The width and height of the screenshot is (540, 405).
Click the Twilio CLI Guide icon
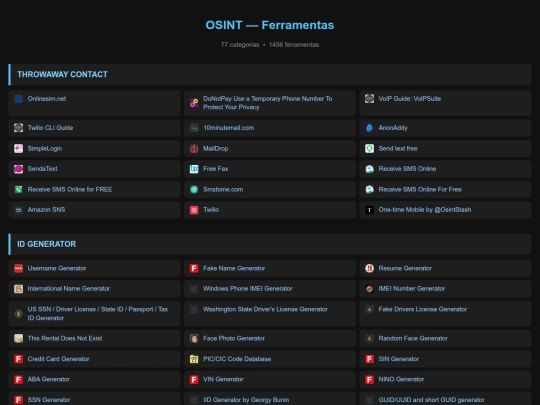tap(19, 128)
